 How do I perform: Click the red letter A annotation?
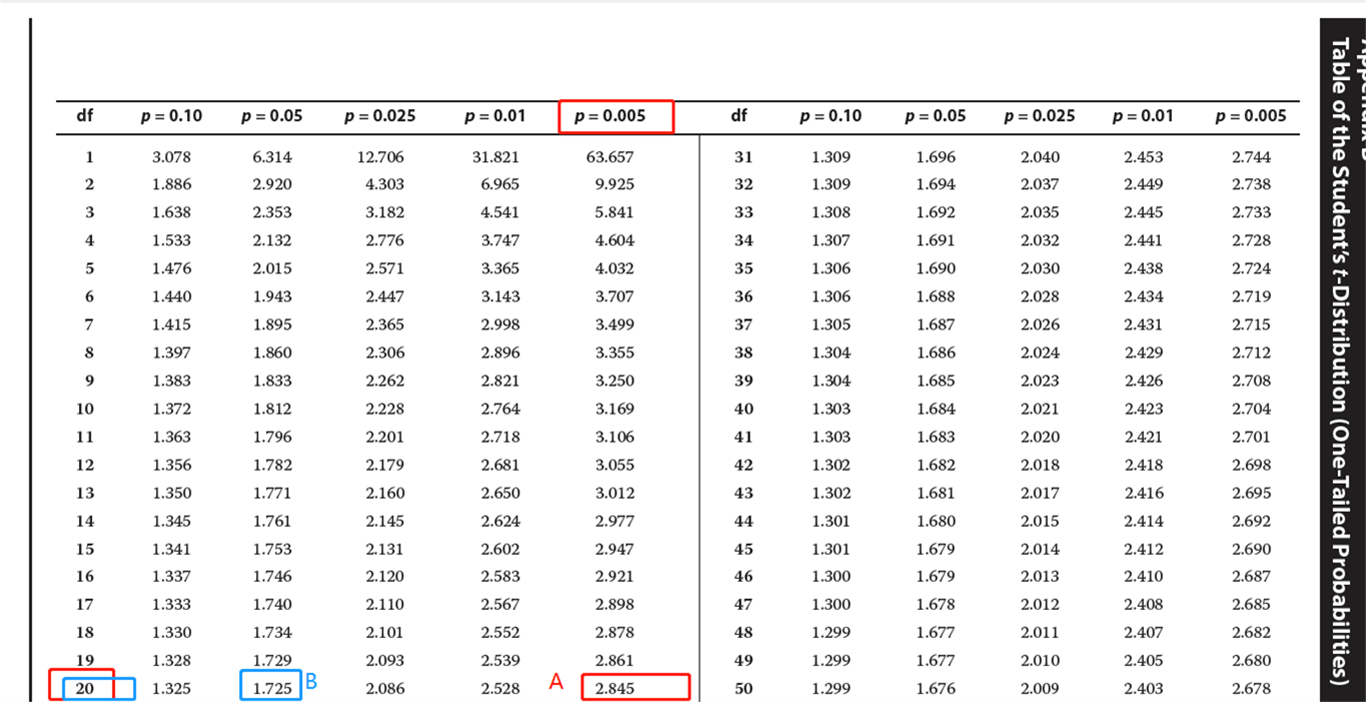(x=557, y=682)
